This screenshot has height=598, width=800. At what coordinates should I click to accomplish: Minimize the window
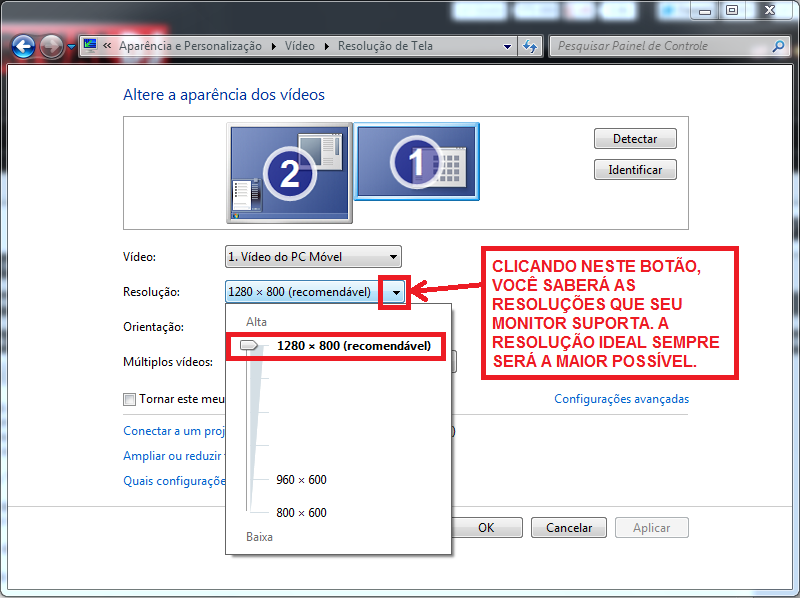705,10
